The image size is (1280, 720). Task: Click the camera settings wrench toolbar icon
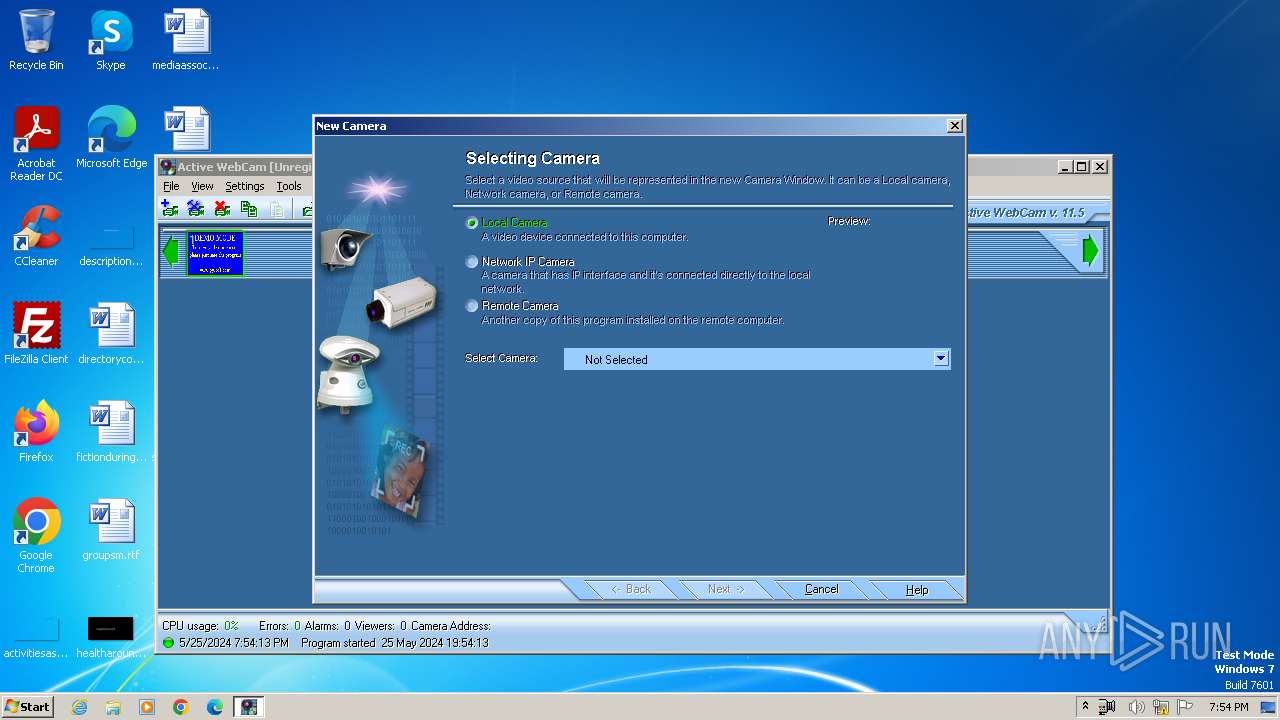click(196, 208)
